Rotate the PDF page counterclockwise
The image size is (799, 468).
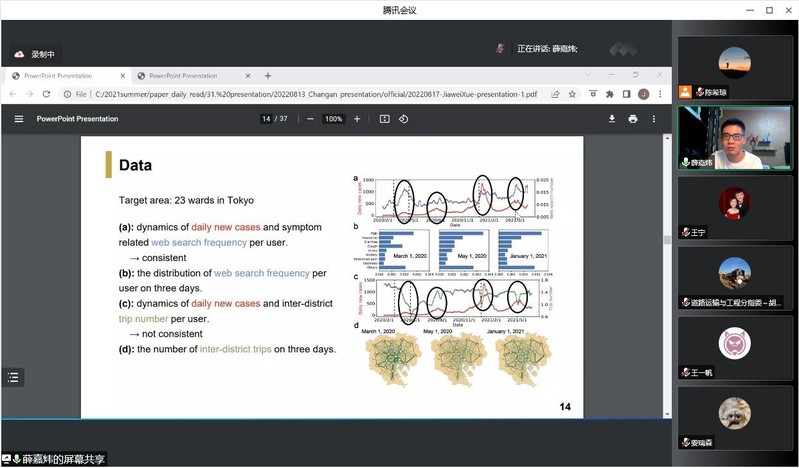[404, 118]
